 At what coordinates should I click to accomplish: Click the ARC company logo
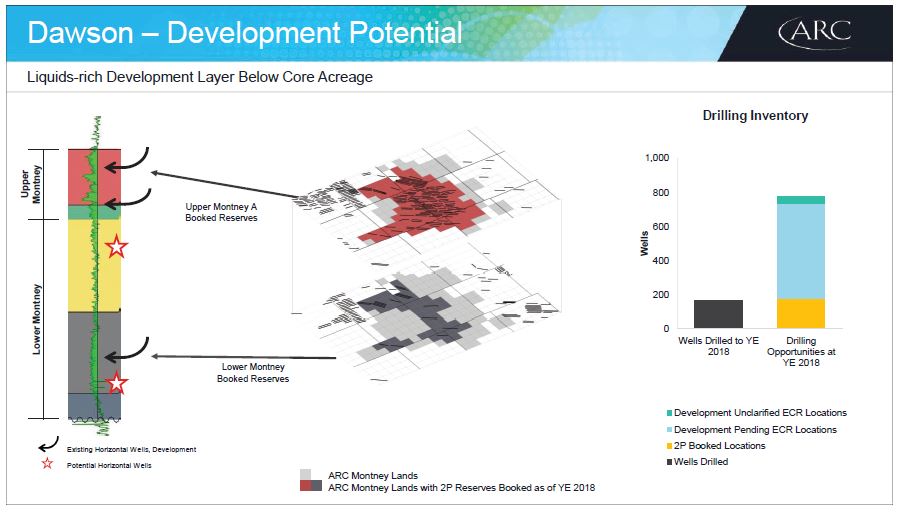click(x=815, y=32)
